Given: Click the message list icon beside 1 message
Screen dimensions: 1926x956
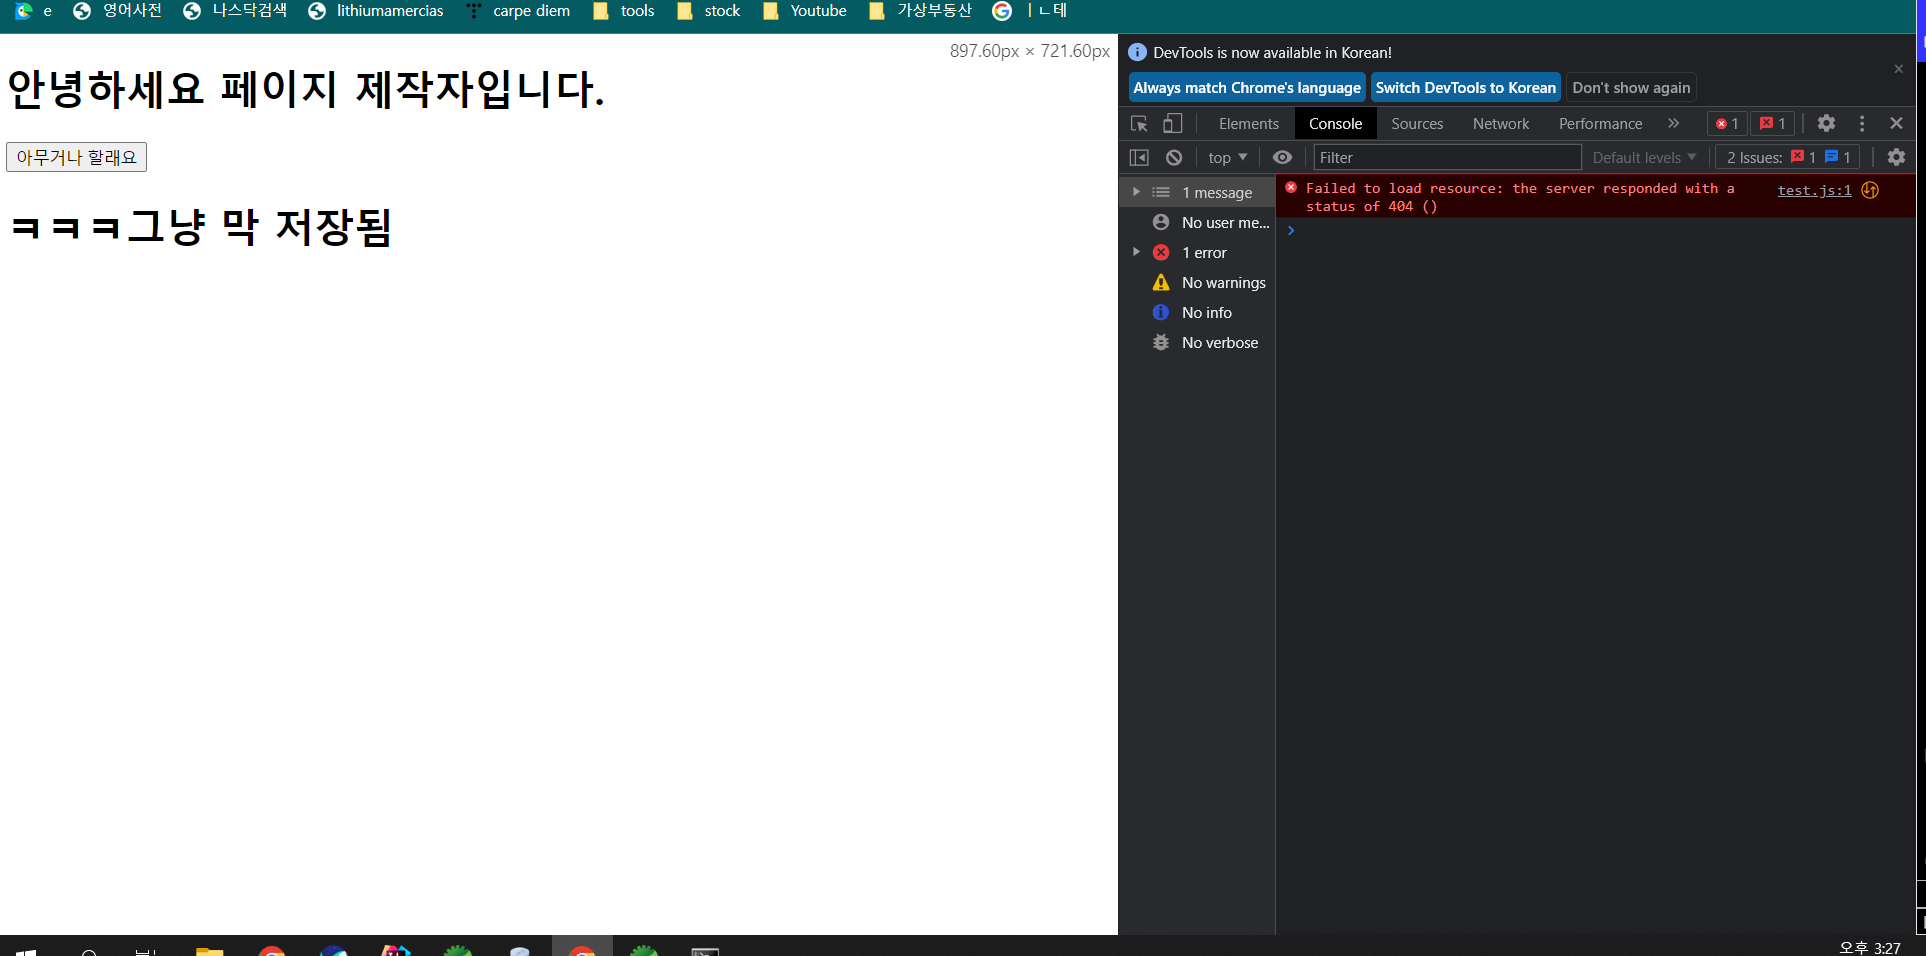Looking at the screenshot, I should [1161, 192].
